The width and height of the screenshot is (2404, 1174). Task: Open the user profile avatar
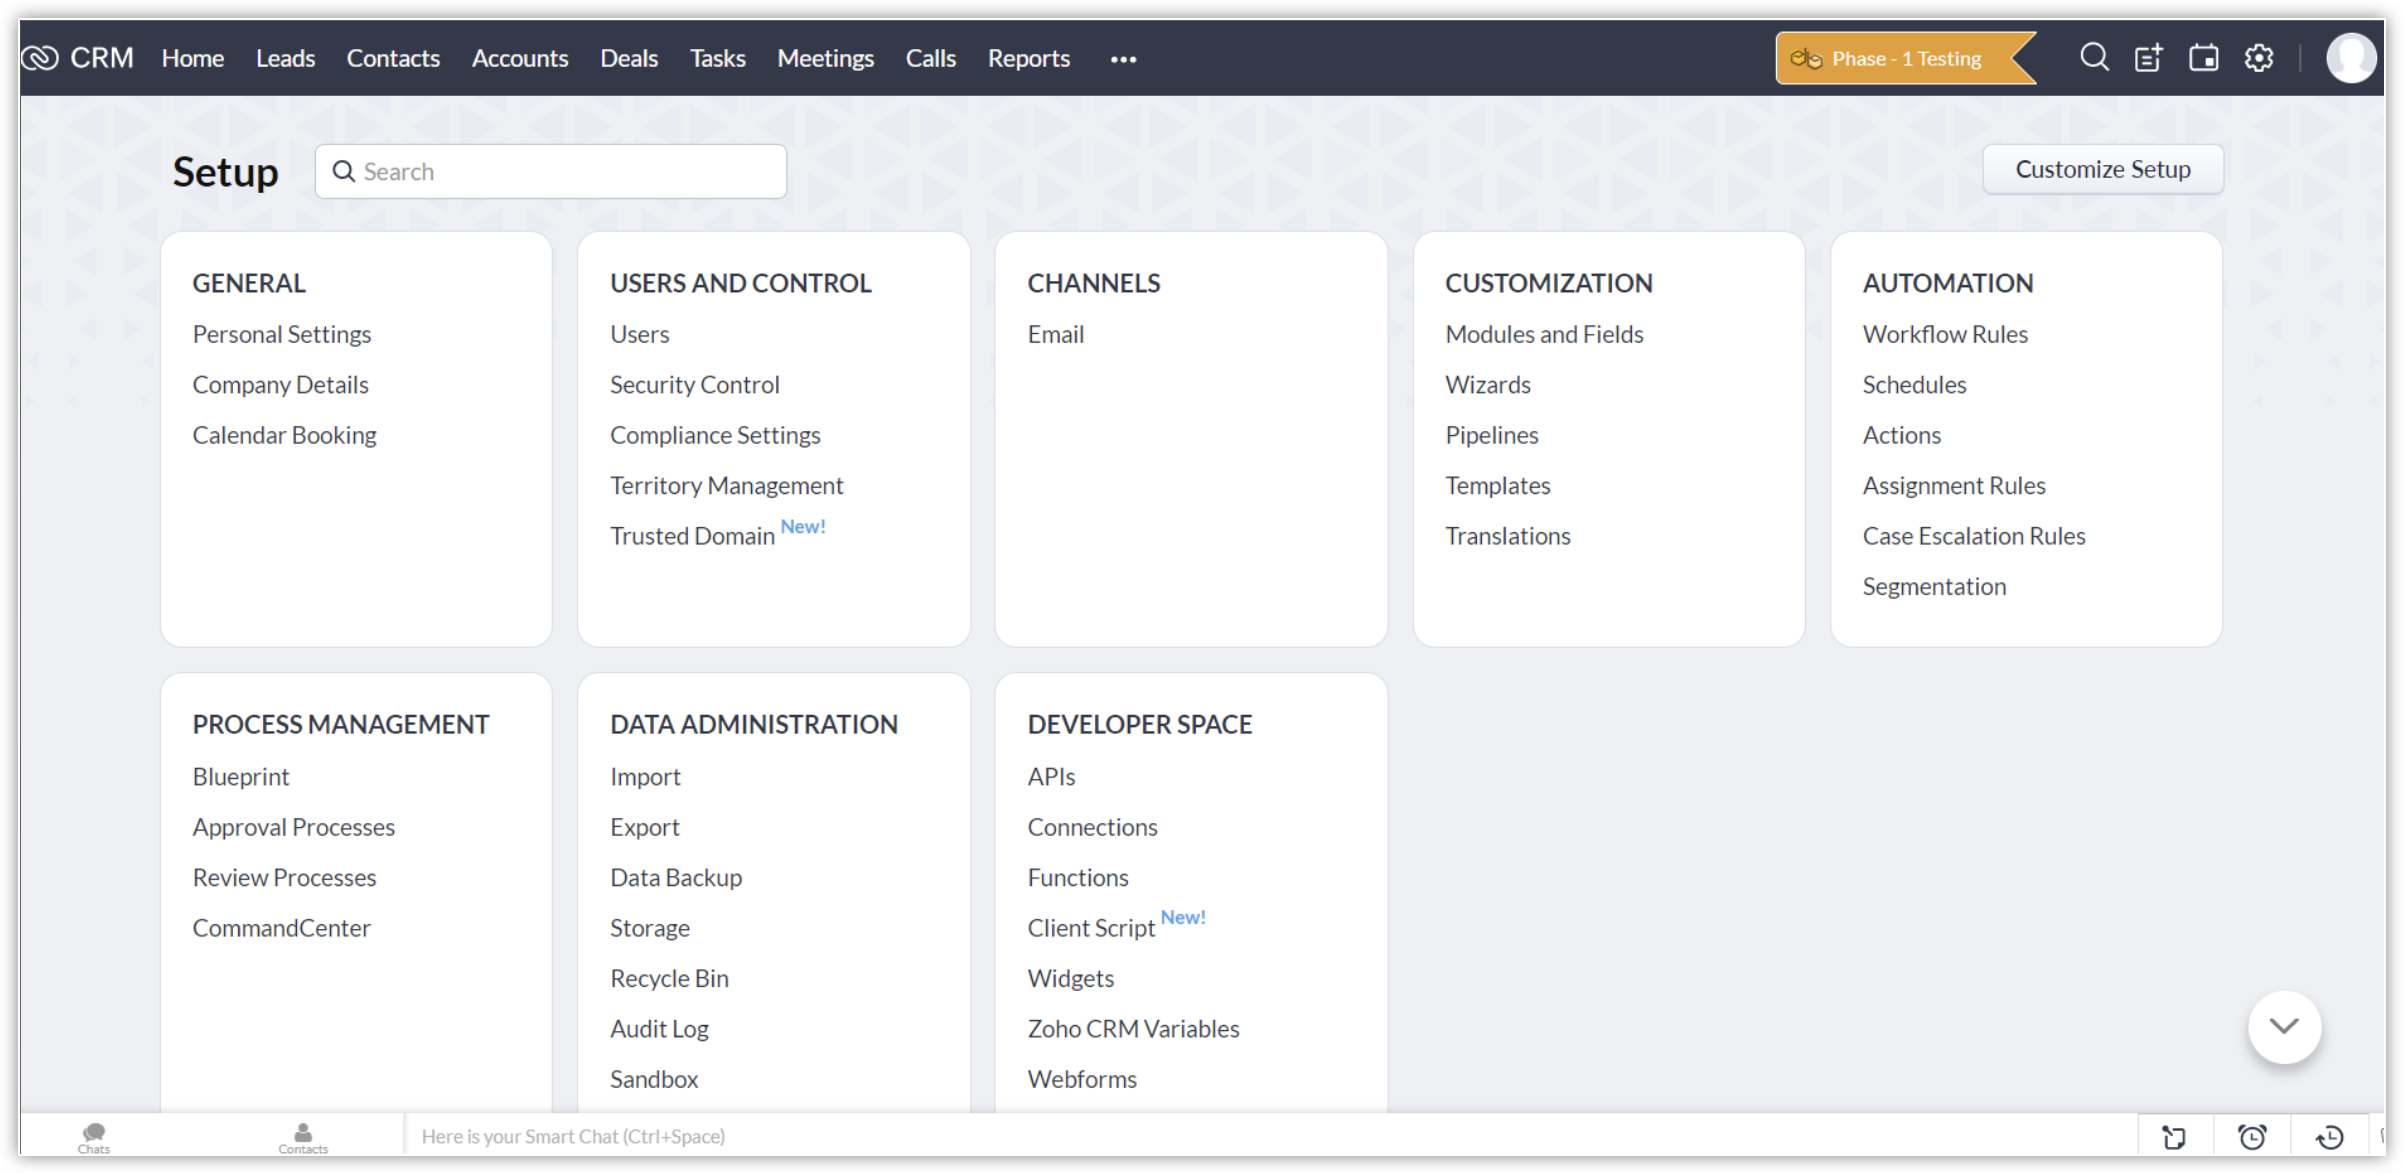[x=2351, y=58]
